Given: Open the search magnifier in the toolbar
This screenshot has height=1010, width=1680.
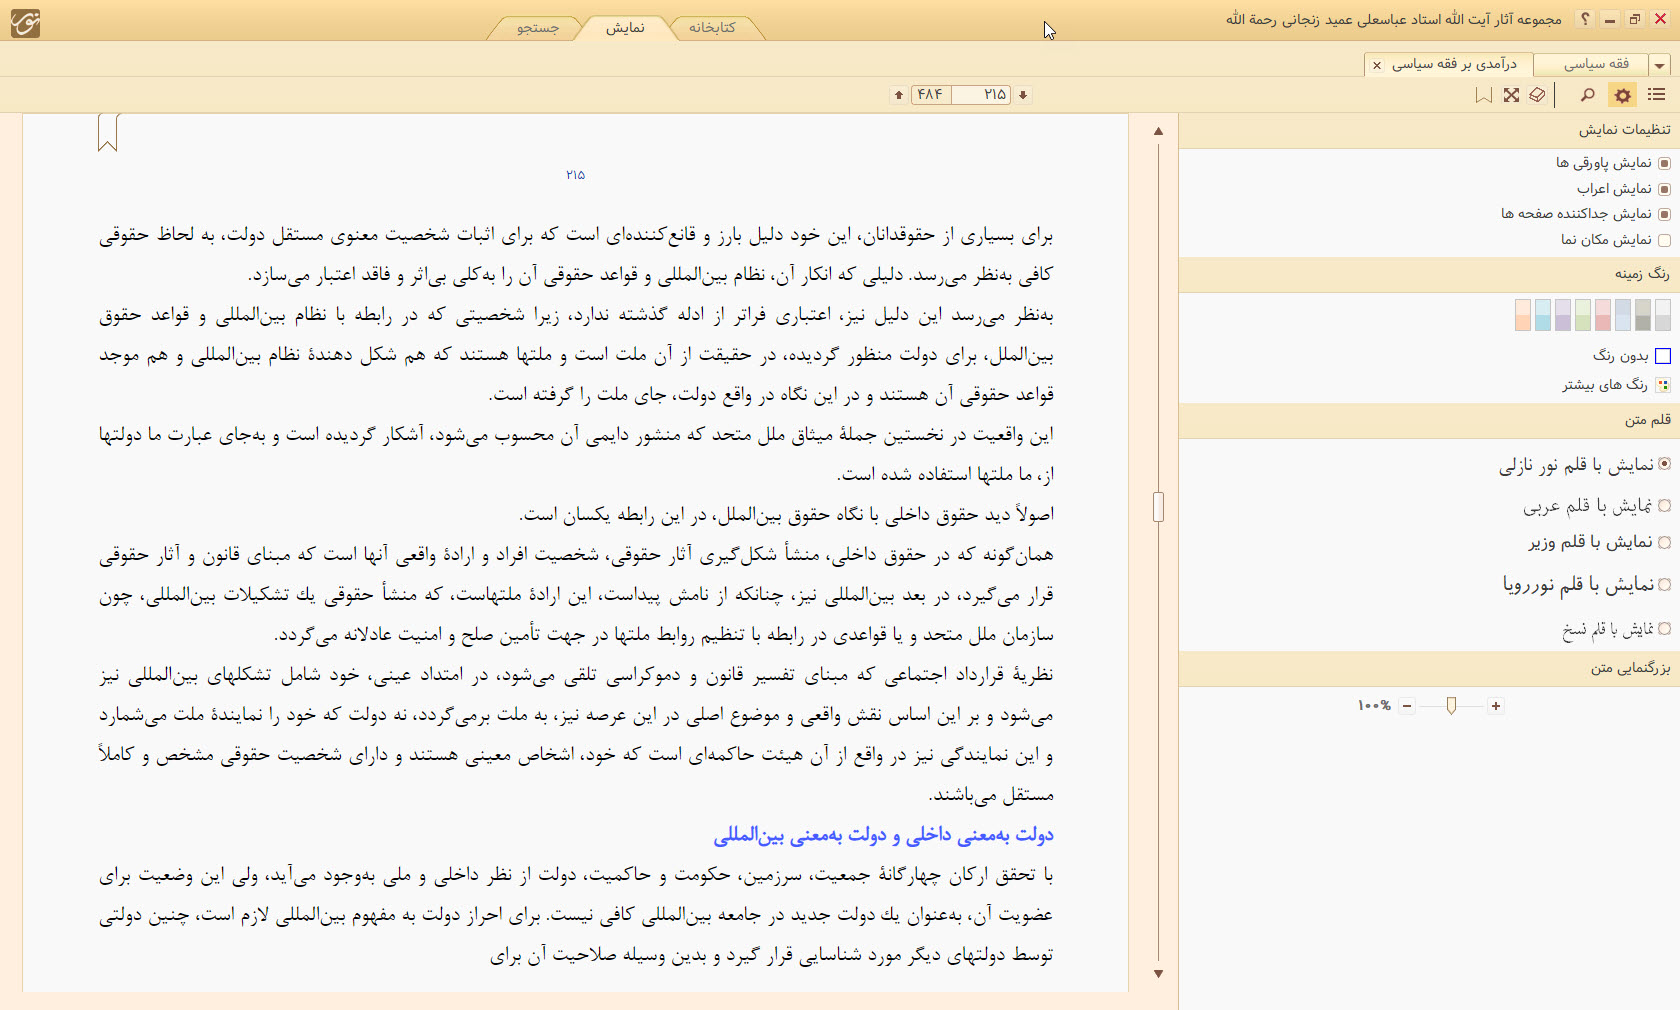Looking at the screenshot, I should 1587,95.
